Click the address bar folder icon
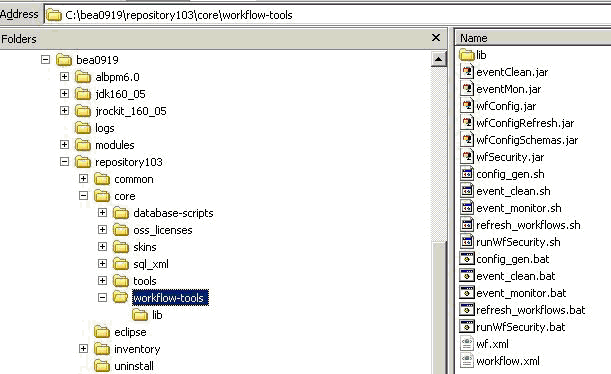This screenshot has height=374, width=611. tap(54, 15)
